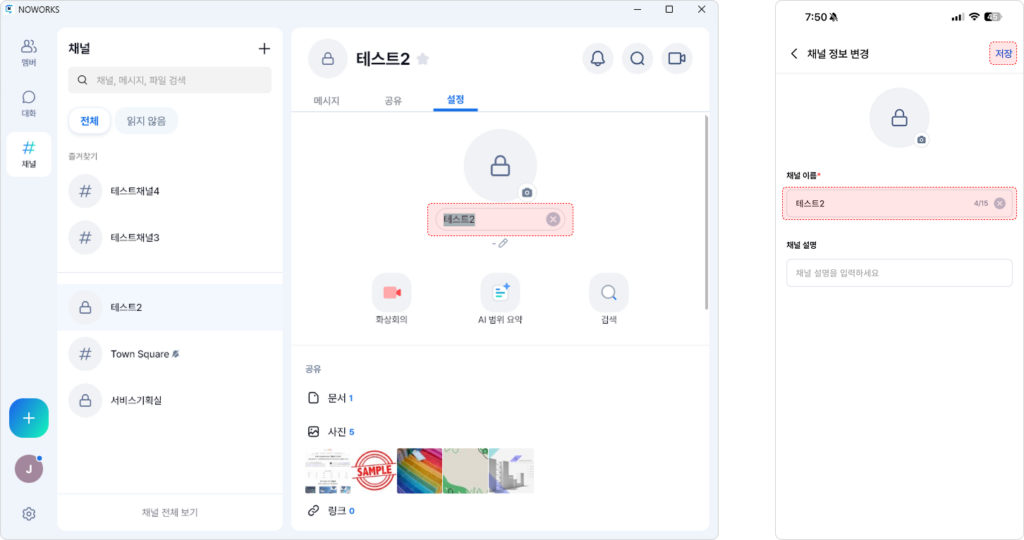Add a channel with the plus icon
Image resolution: width=1024 pixels, height=540 pixels.
(264, 48)
